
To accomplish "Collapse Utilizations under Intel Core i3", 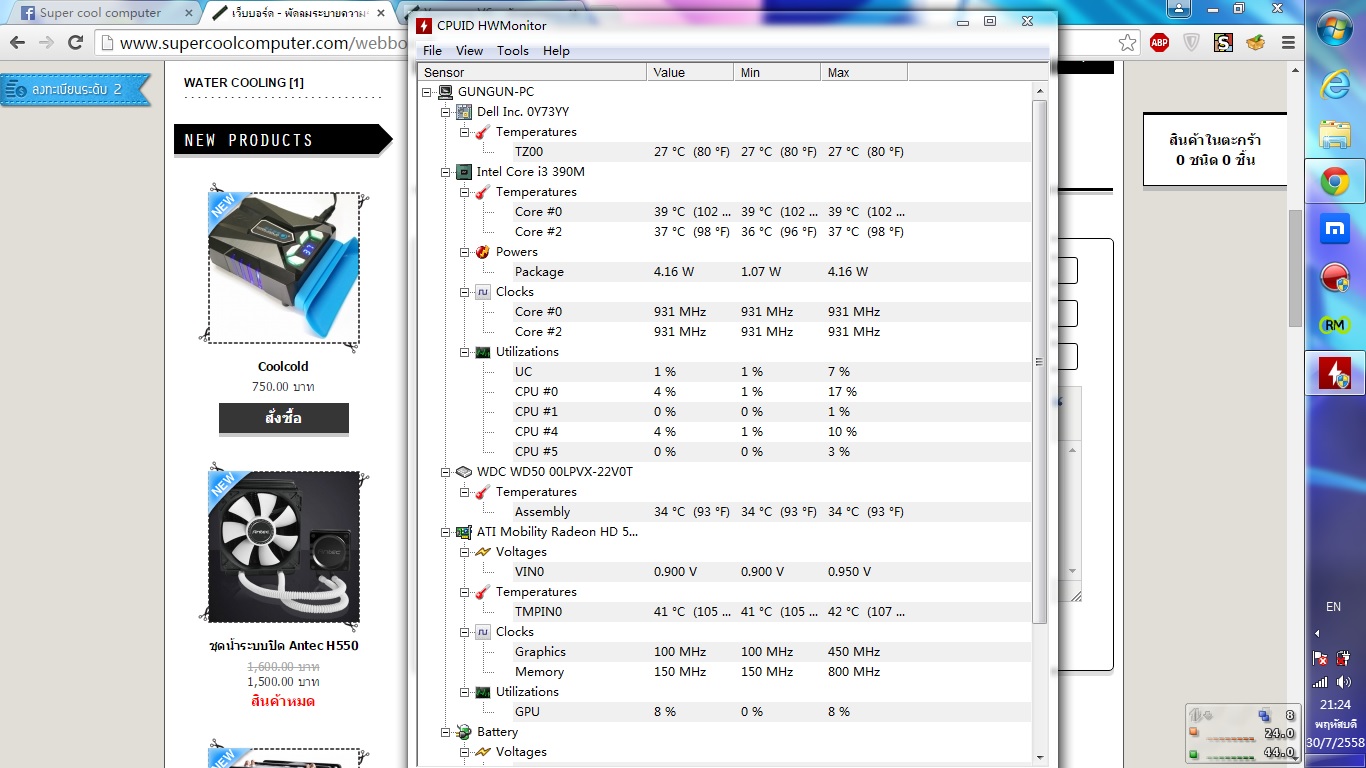I will [x=465, y=352].
